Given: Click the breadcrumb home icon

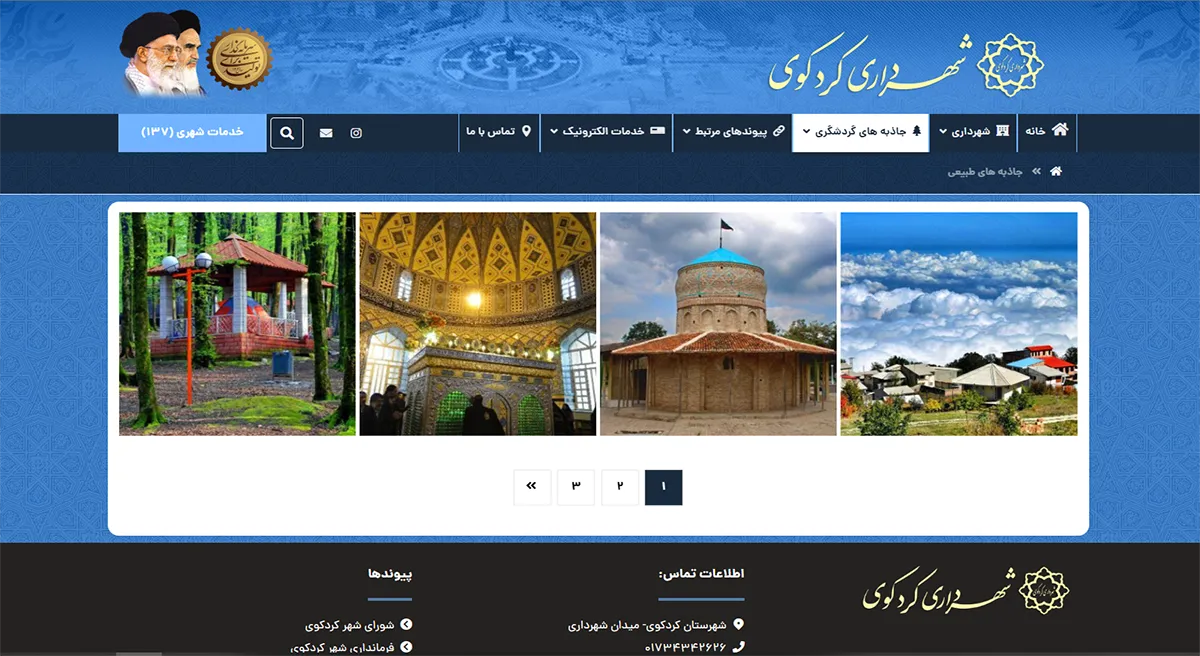Looking at the screenshot, I should coord(1055,172).
